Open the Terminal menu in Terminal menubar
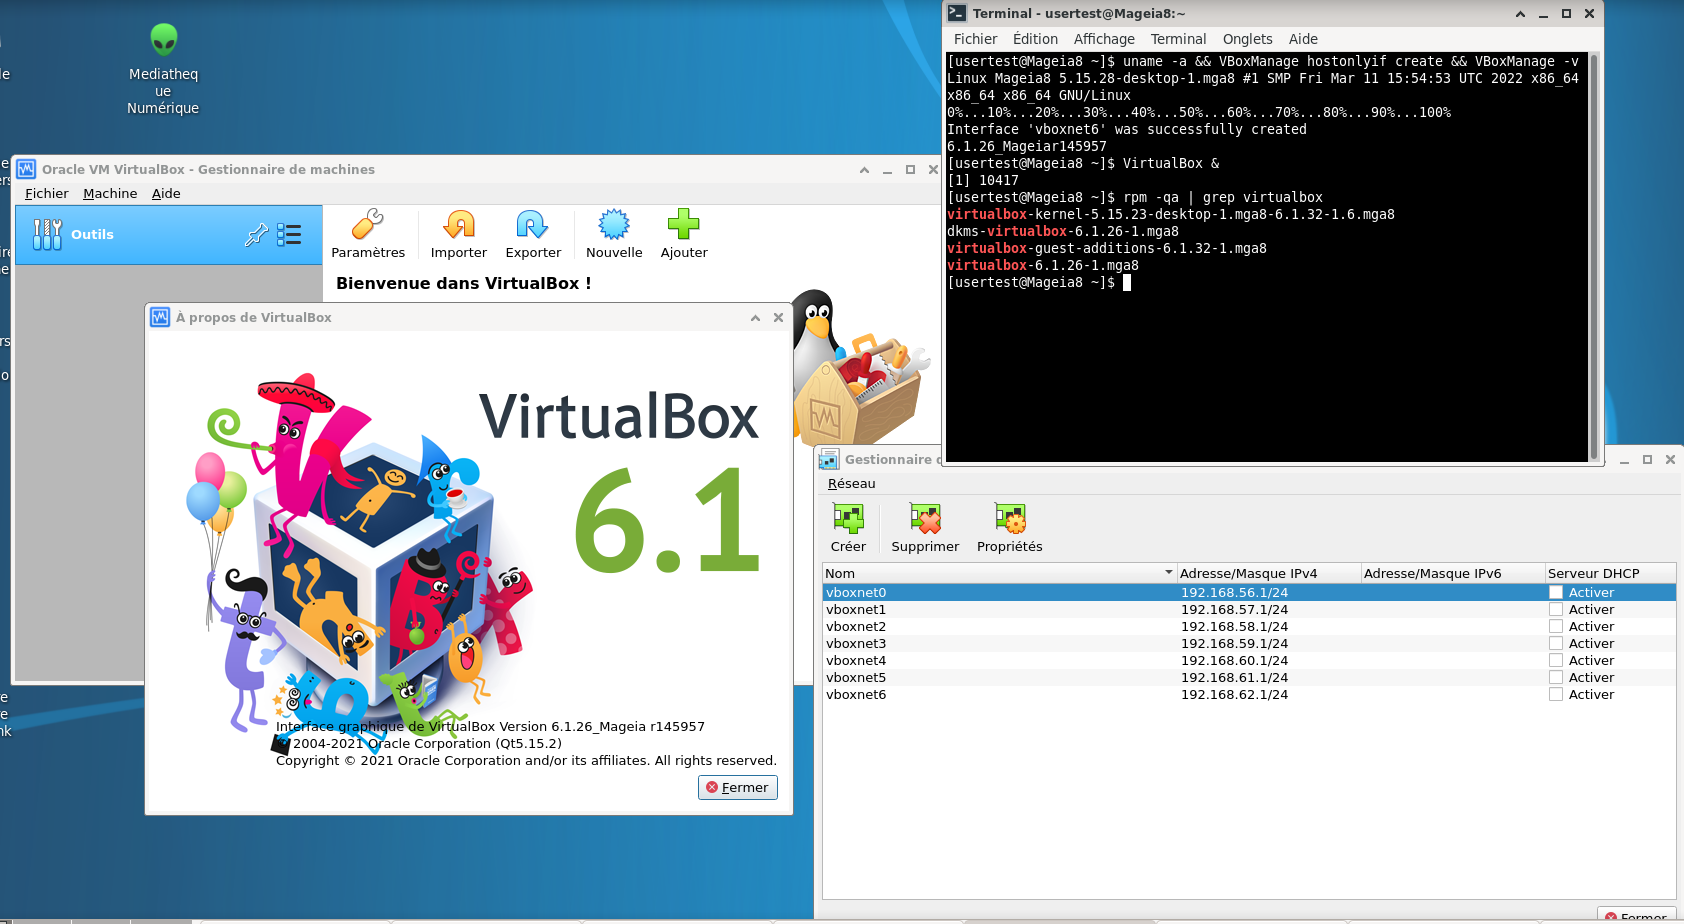1684x924 pixels. pos(1178,39)
